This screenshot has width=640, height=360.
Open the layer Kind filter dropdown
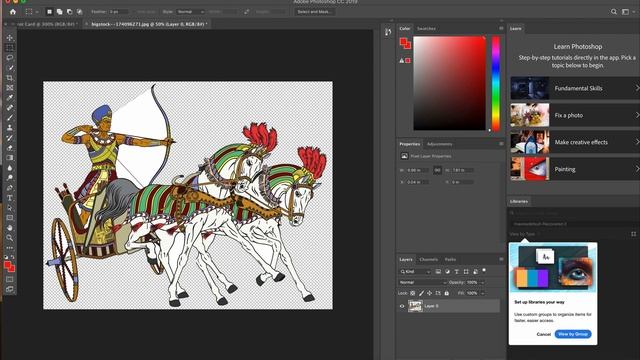point(415,271)
